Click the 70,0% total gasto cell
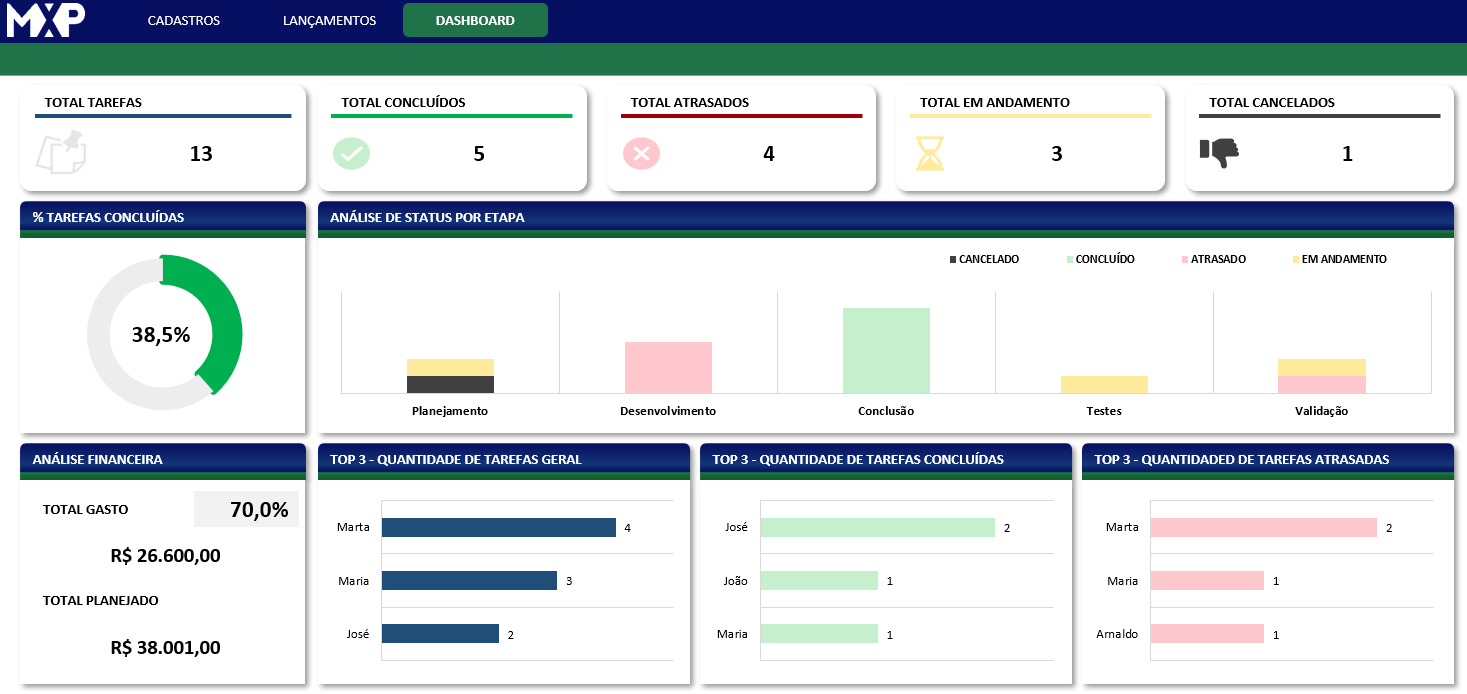The height and width of the screenshot is (694, 1467). (246, 510)
